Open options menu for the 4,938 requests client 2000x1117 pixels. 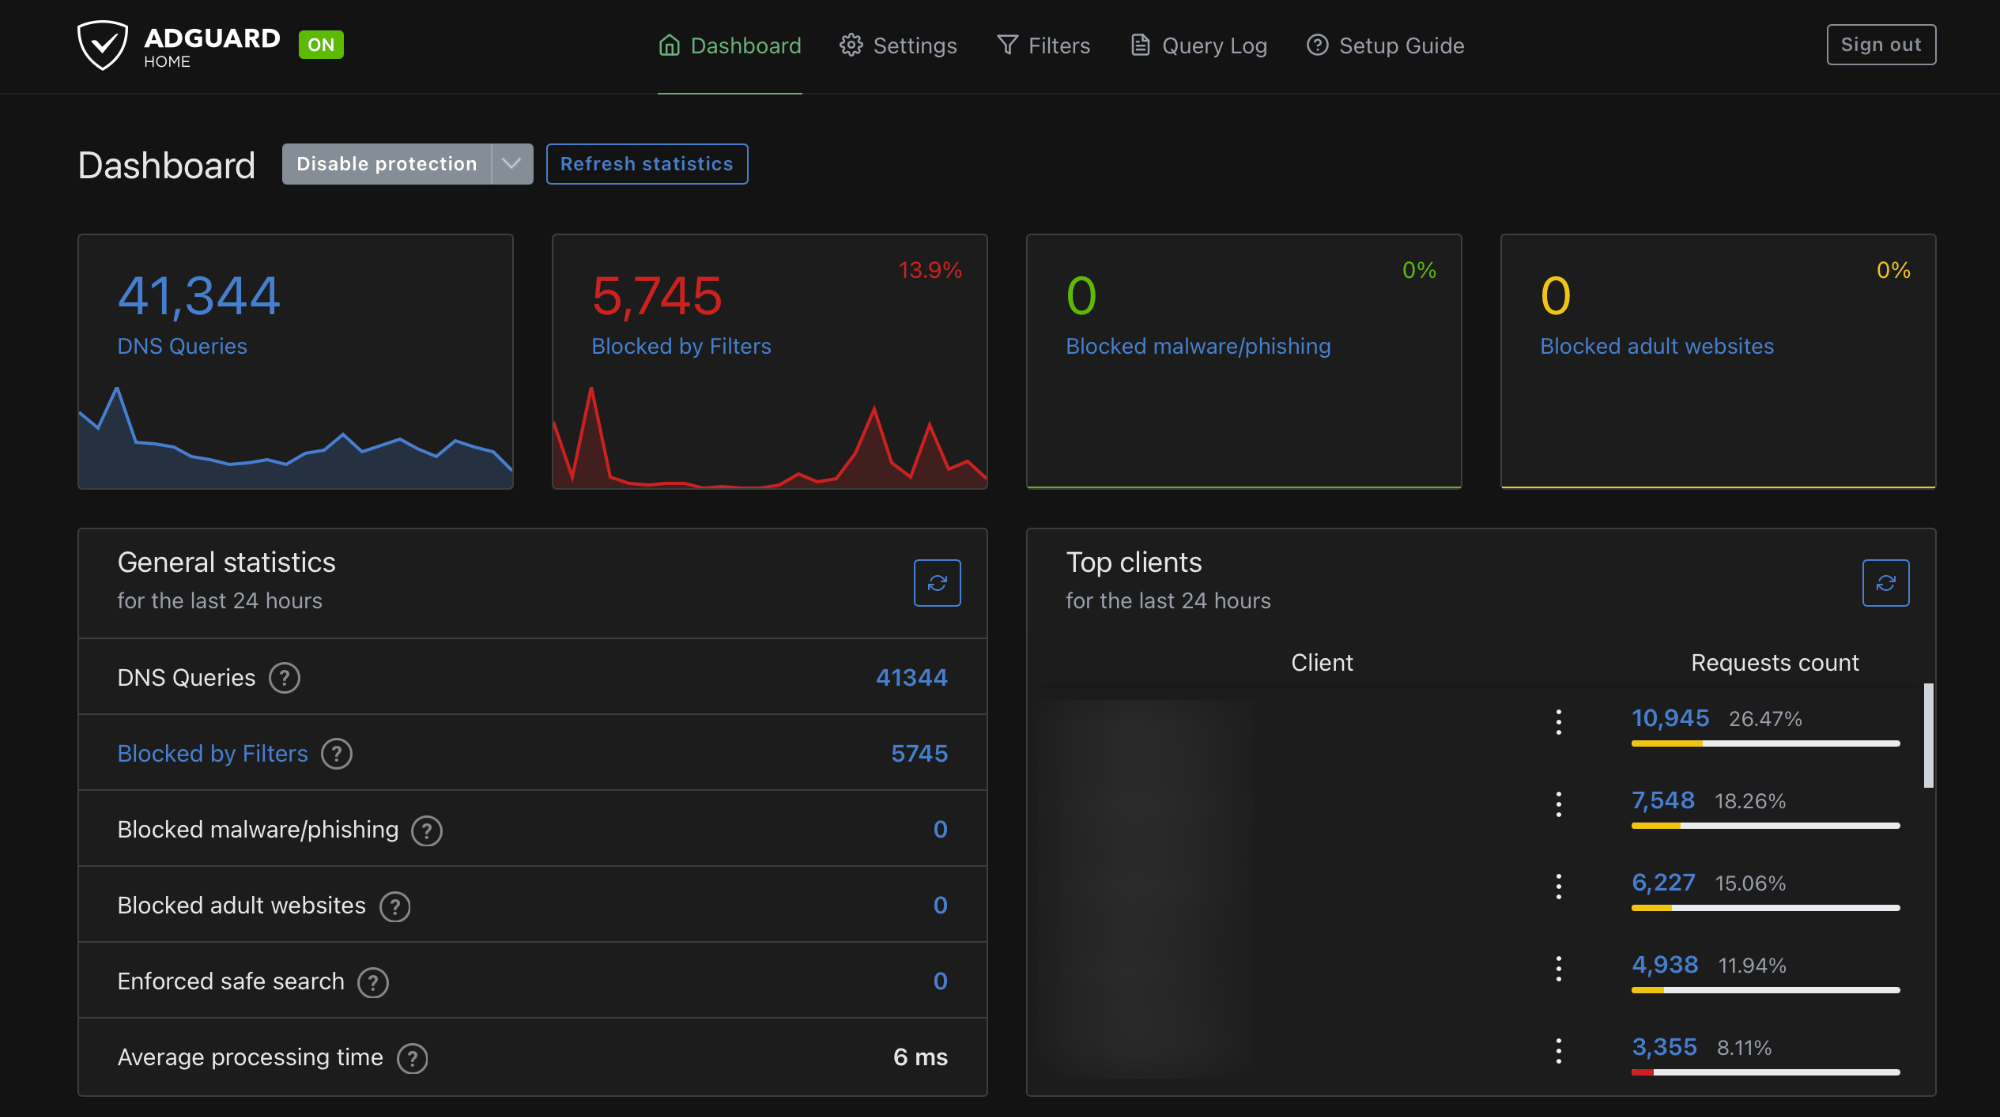click(1558, 968)
